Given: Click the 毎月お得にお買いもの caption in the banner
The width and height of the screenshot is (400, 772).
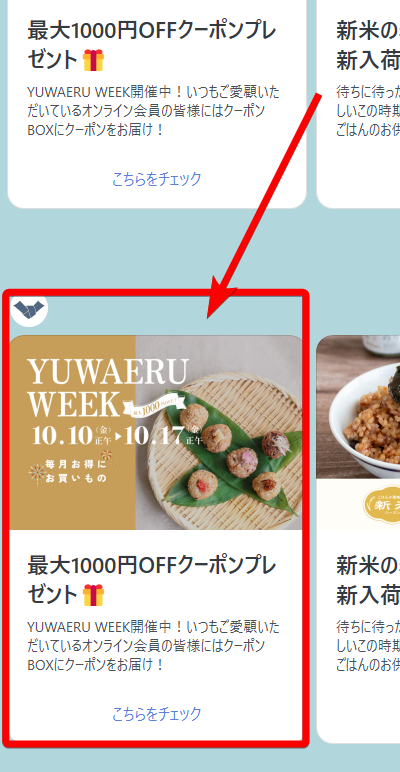Looking at the screenshot, I should (x=75, y=471).
